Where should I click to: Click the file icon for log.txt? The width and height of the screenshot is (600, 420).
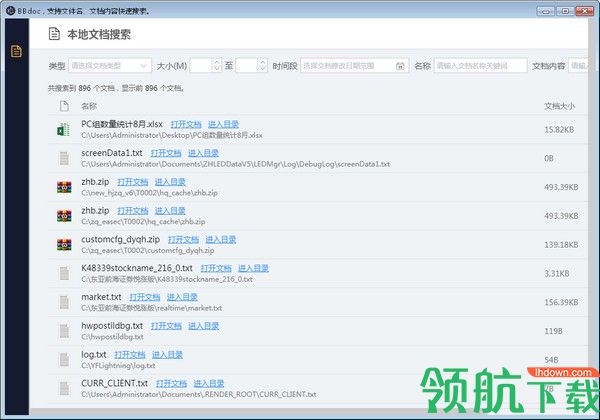tap(64, 360)
